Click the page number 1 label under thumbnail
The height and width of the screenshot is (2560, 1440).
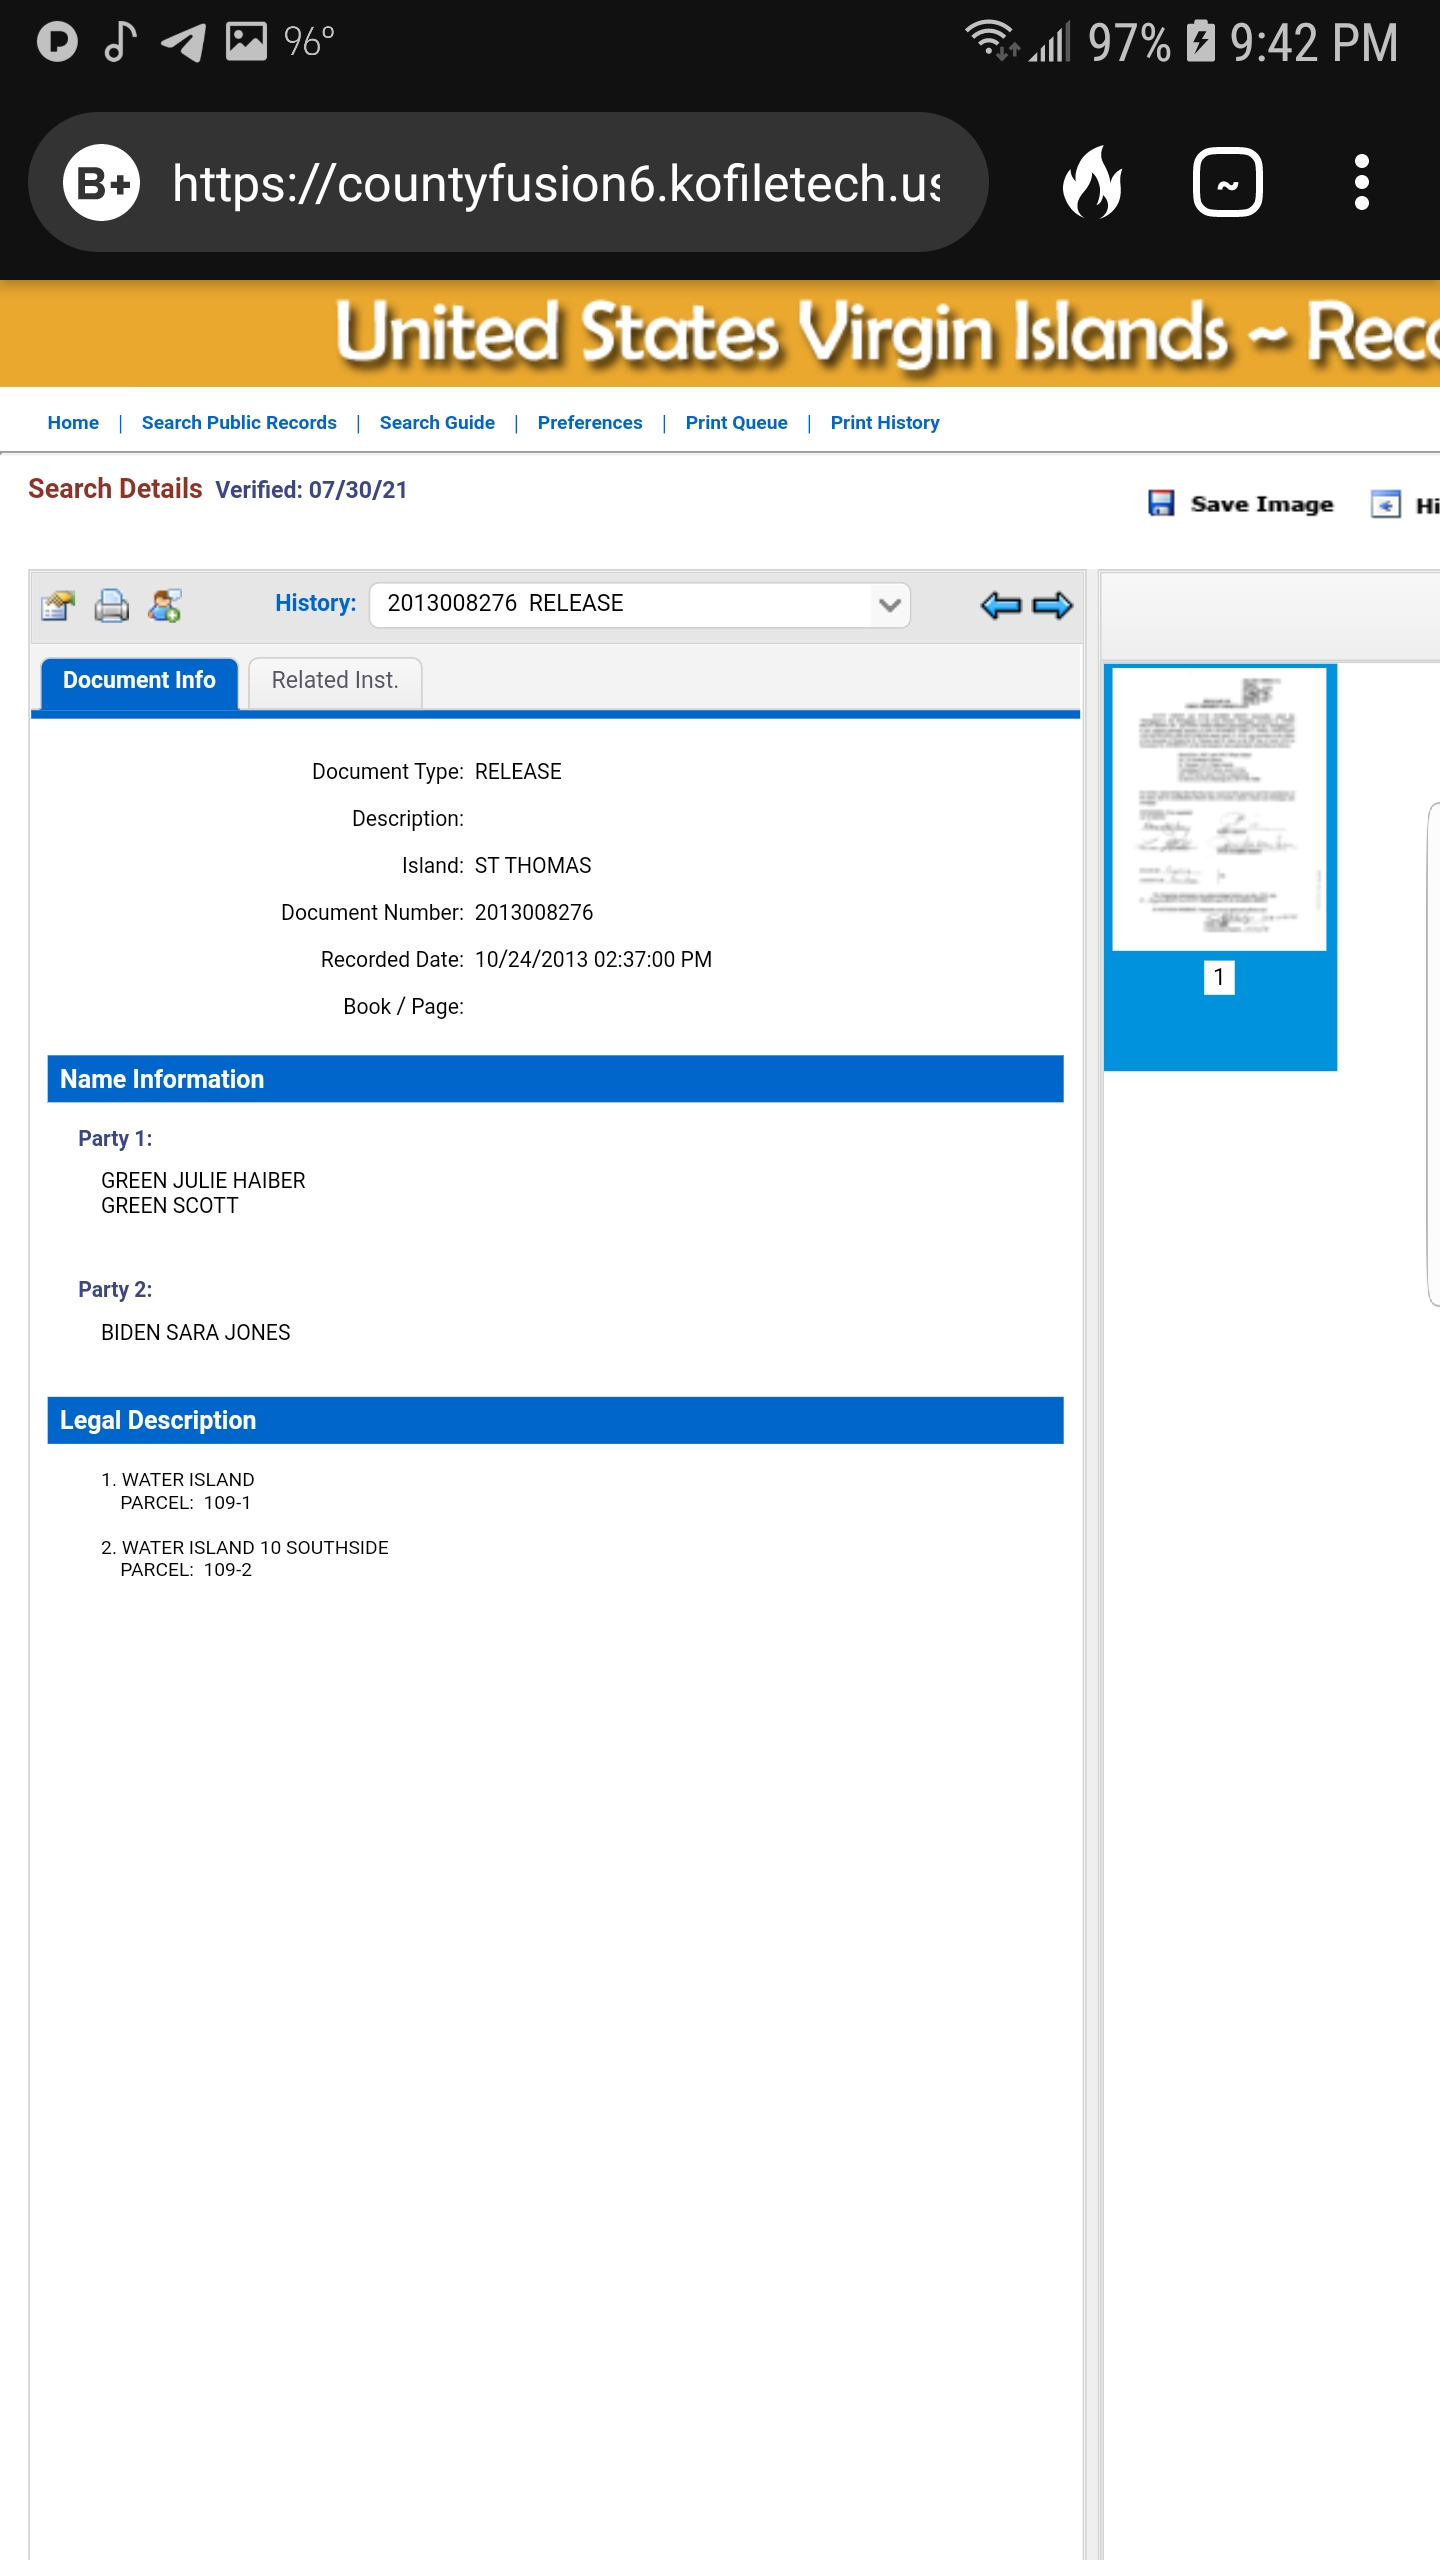point(1219,977)
